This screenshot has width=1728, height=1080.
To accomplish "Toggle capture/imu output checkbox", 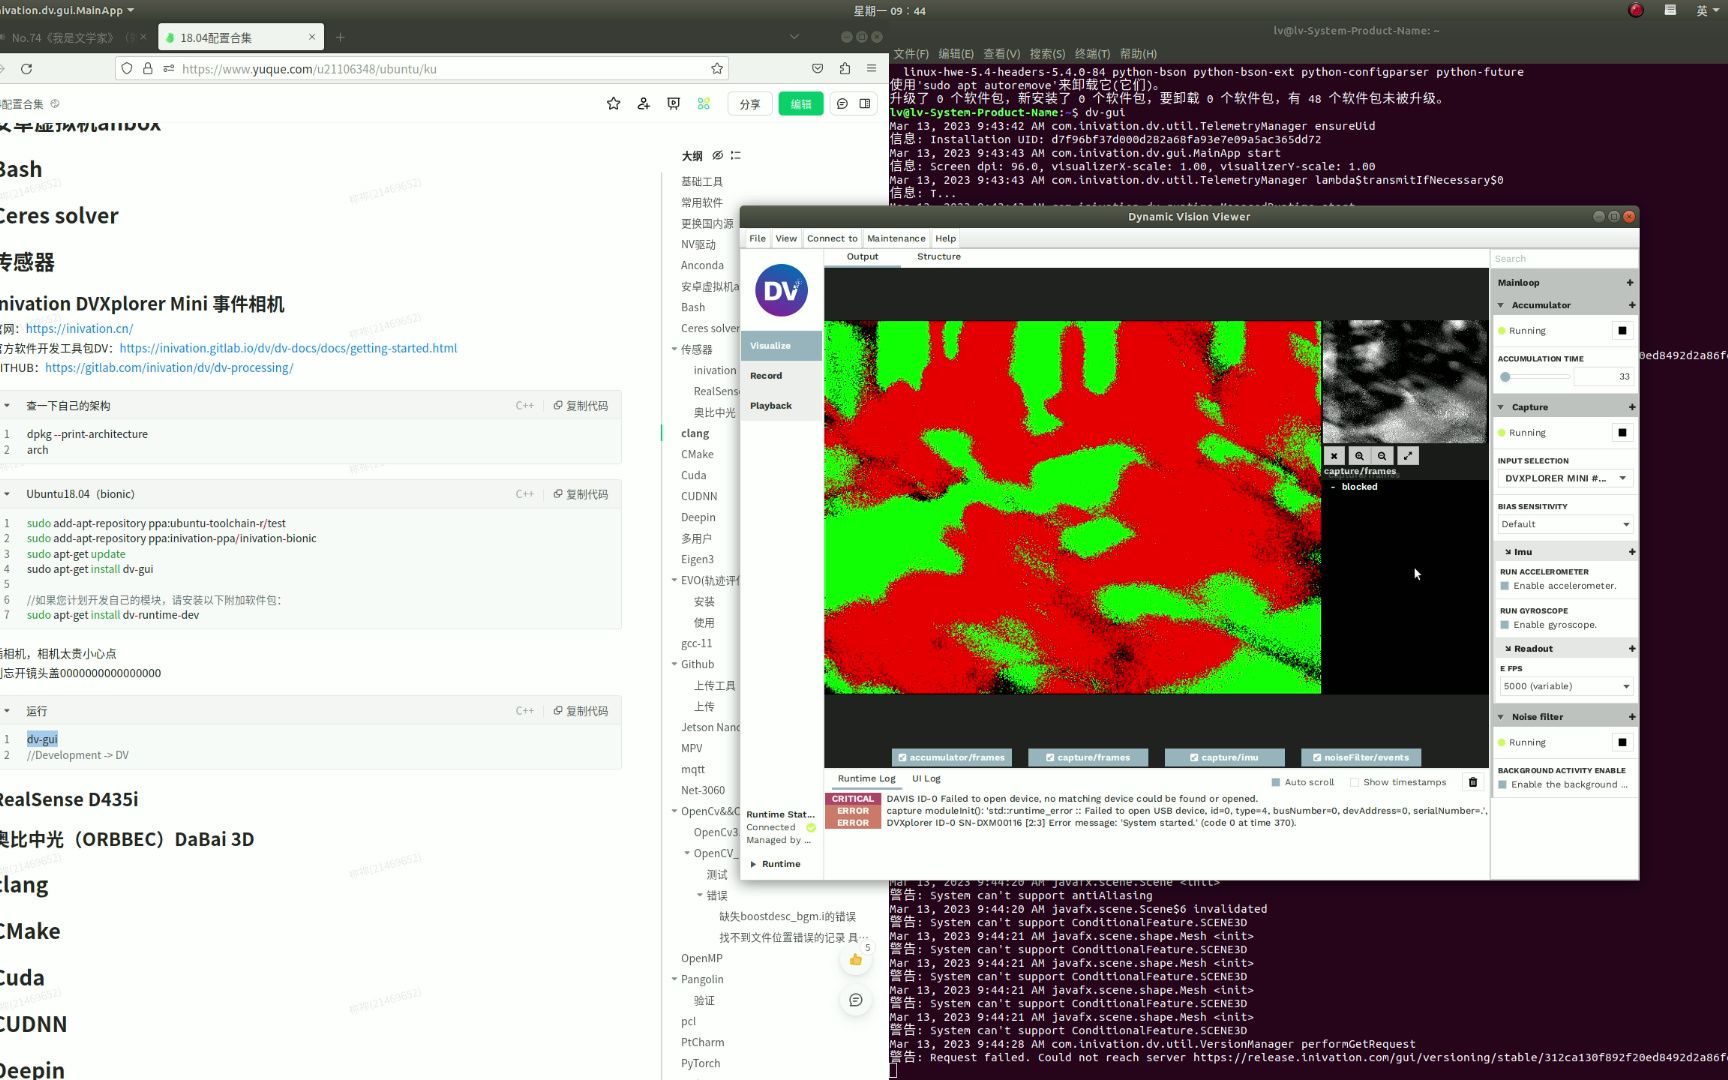I will pyautogui.click(x=1194, y=758).
